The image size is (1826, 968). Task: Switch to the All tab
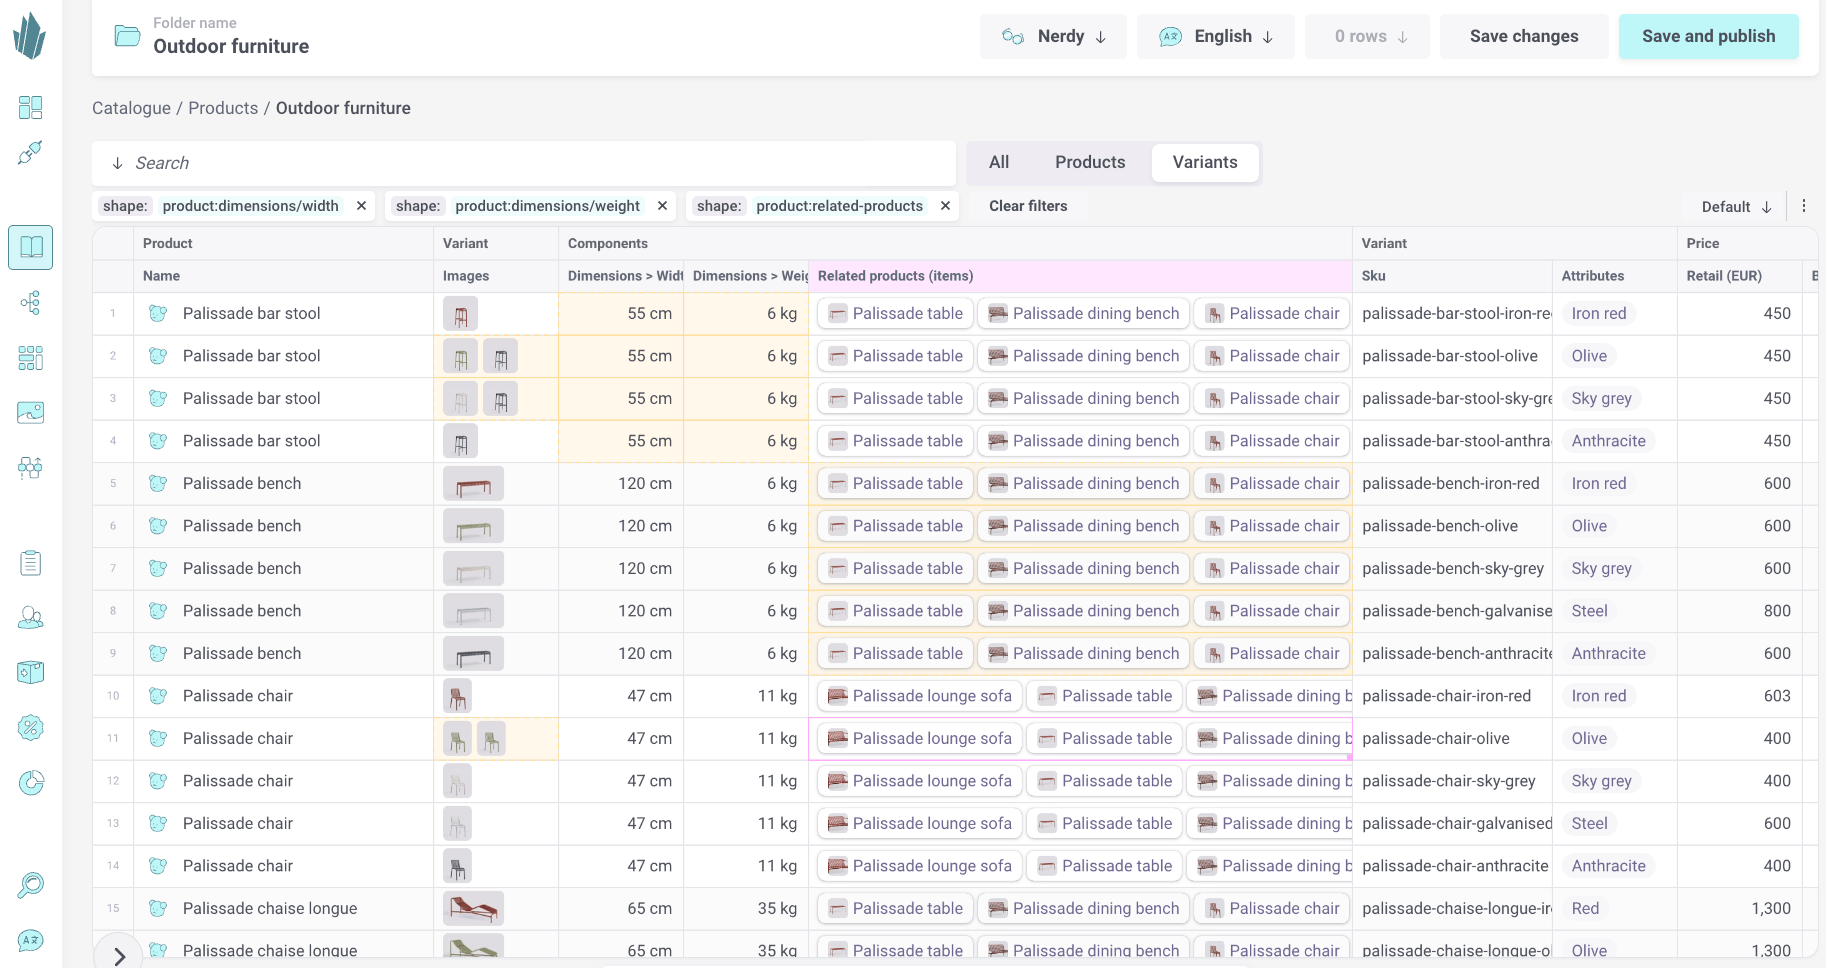[998, 162]
